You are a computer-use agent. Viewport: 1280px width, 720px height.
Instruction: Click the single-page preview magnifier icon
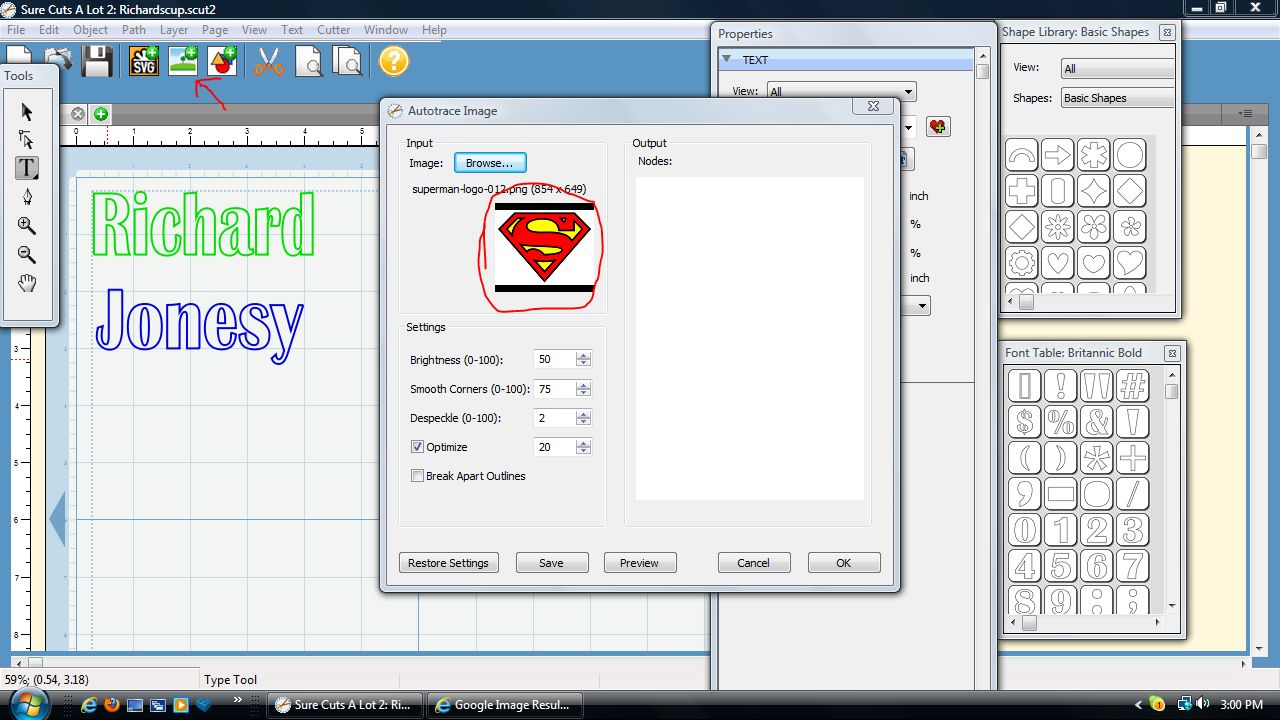(x=308, y=61)
